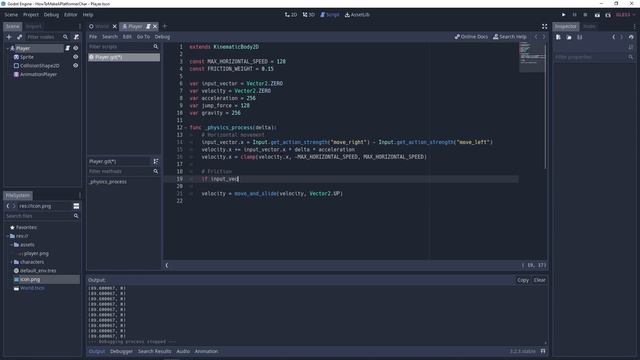Viewport: 640px width, 360px height.
Task: Open the script editor Search menu
Action: click(x=110, y=37)
